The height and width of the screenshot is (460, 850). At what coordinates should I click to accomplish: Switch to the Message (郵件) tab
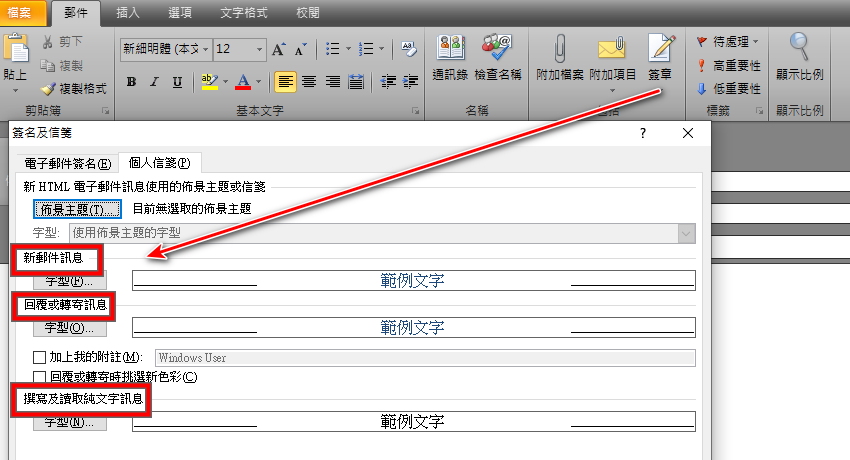(76, 13)
